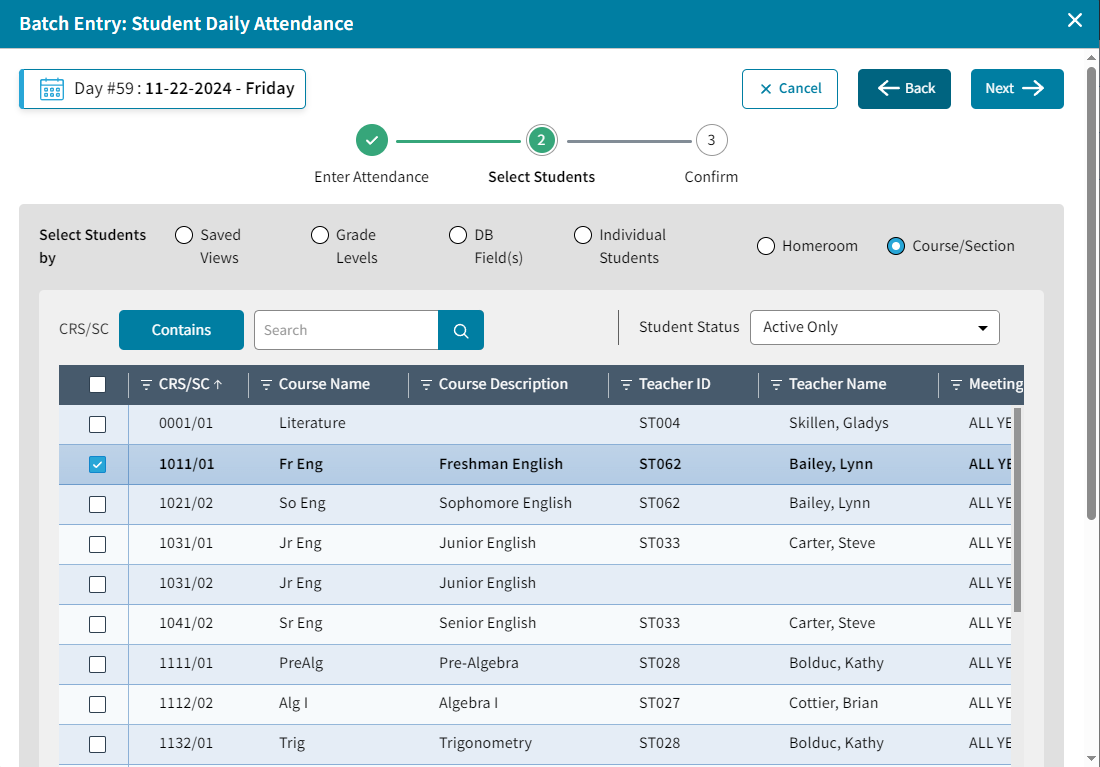Sort by the CRS/SC column header

185,385
